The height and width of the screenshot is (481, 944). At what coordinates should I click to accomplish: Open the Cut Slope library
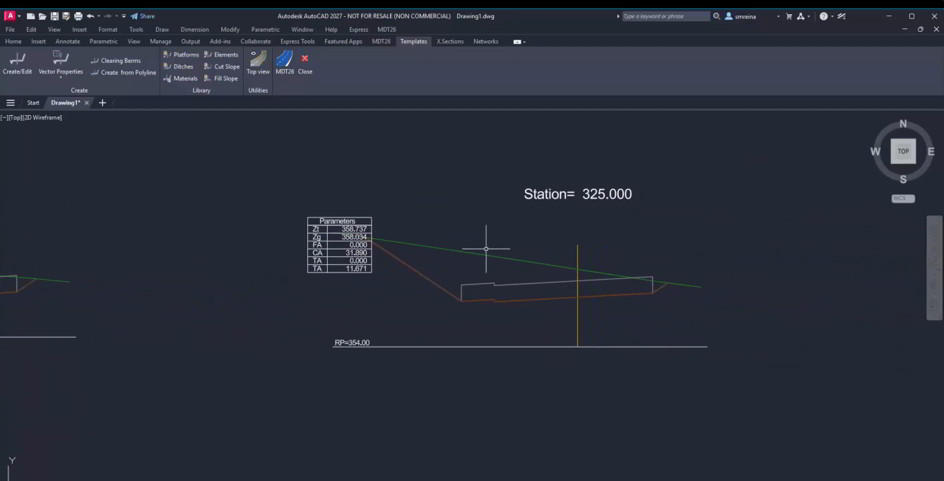222,67
